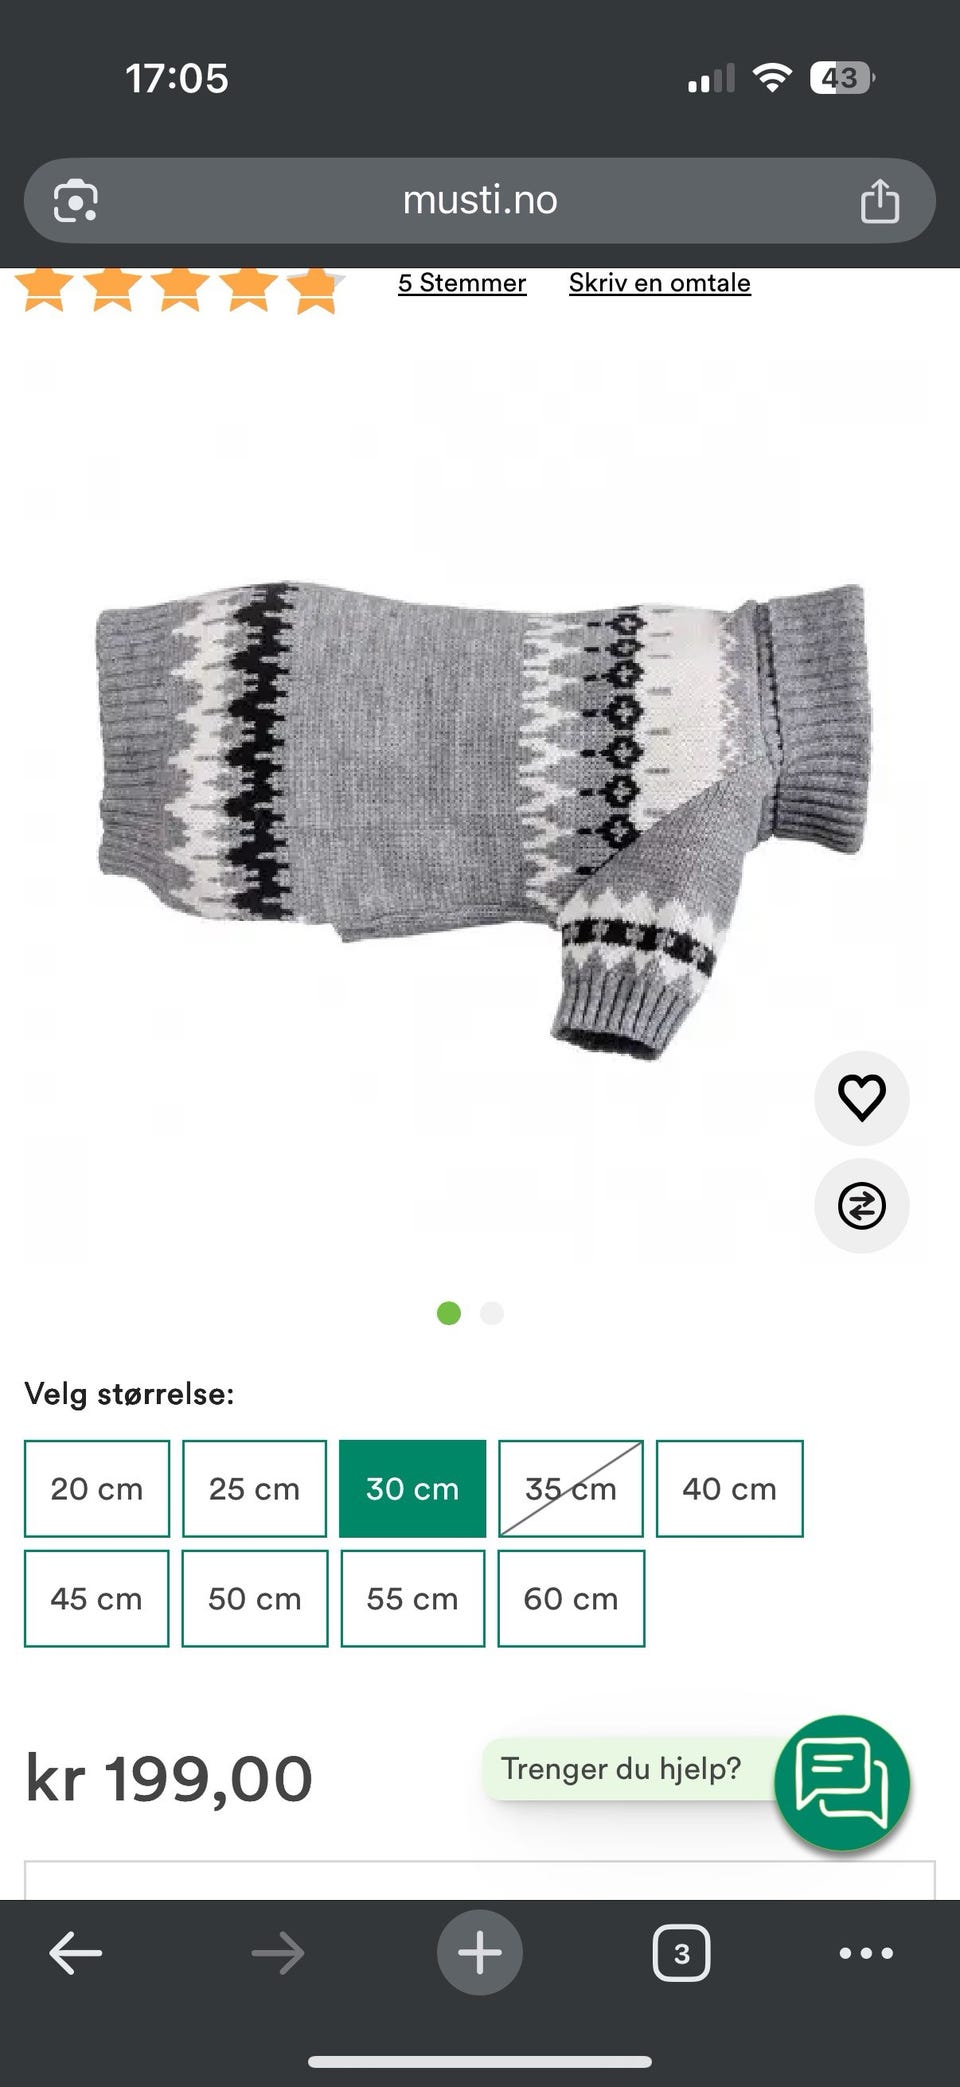Choose the 45 cm size
Image resolution: width=960 pixels, height=2087 pixels.
pos(97,1598)
